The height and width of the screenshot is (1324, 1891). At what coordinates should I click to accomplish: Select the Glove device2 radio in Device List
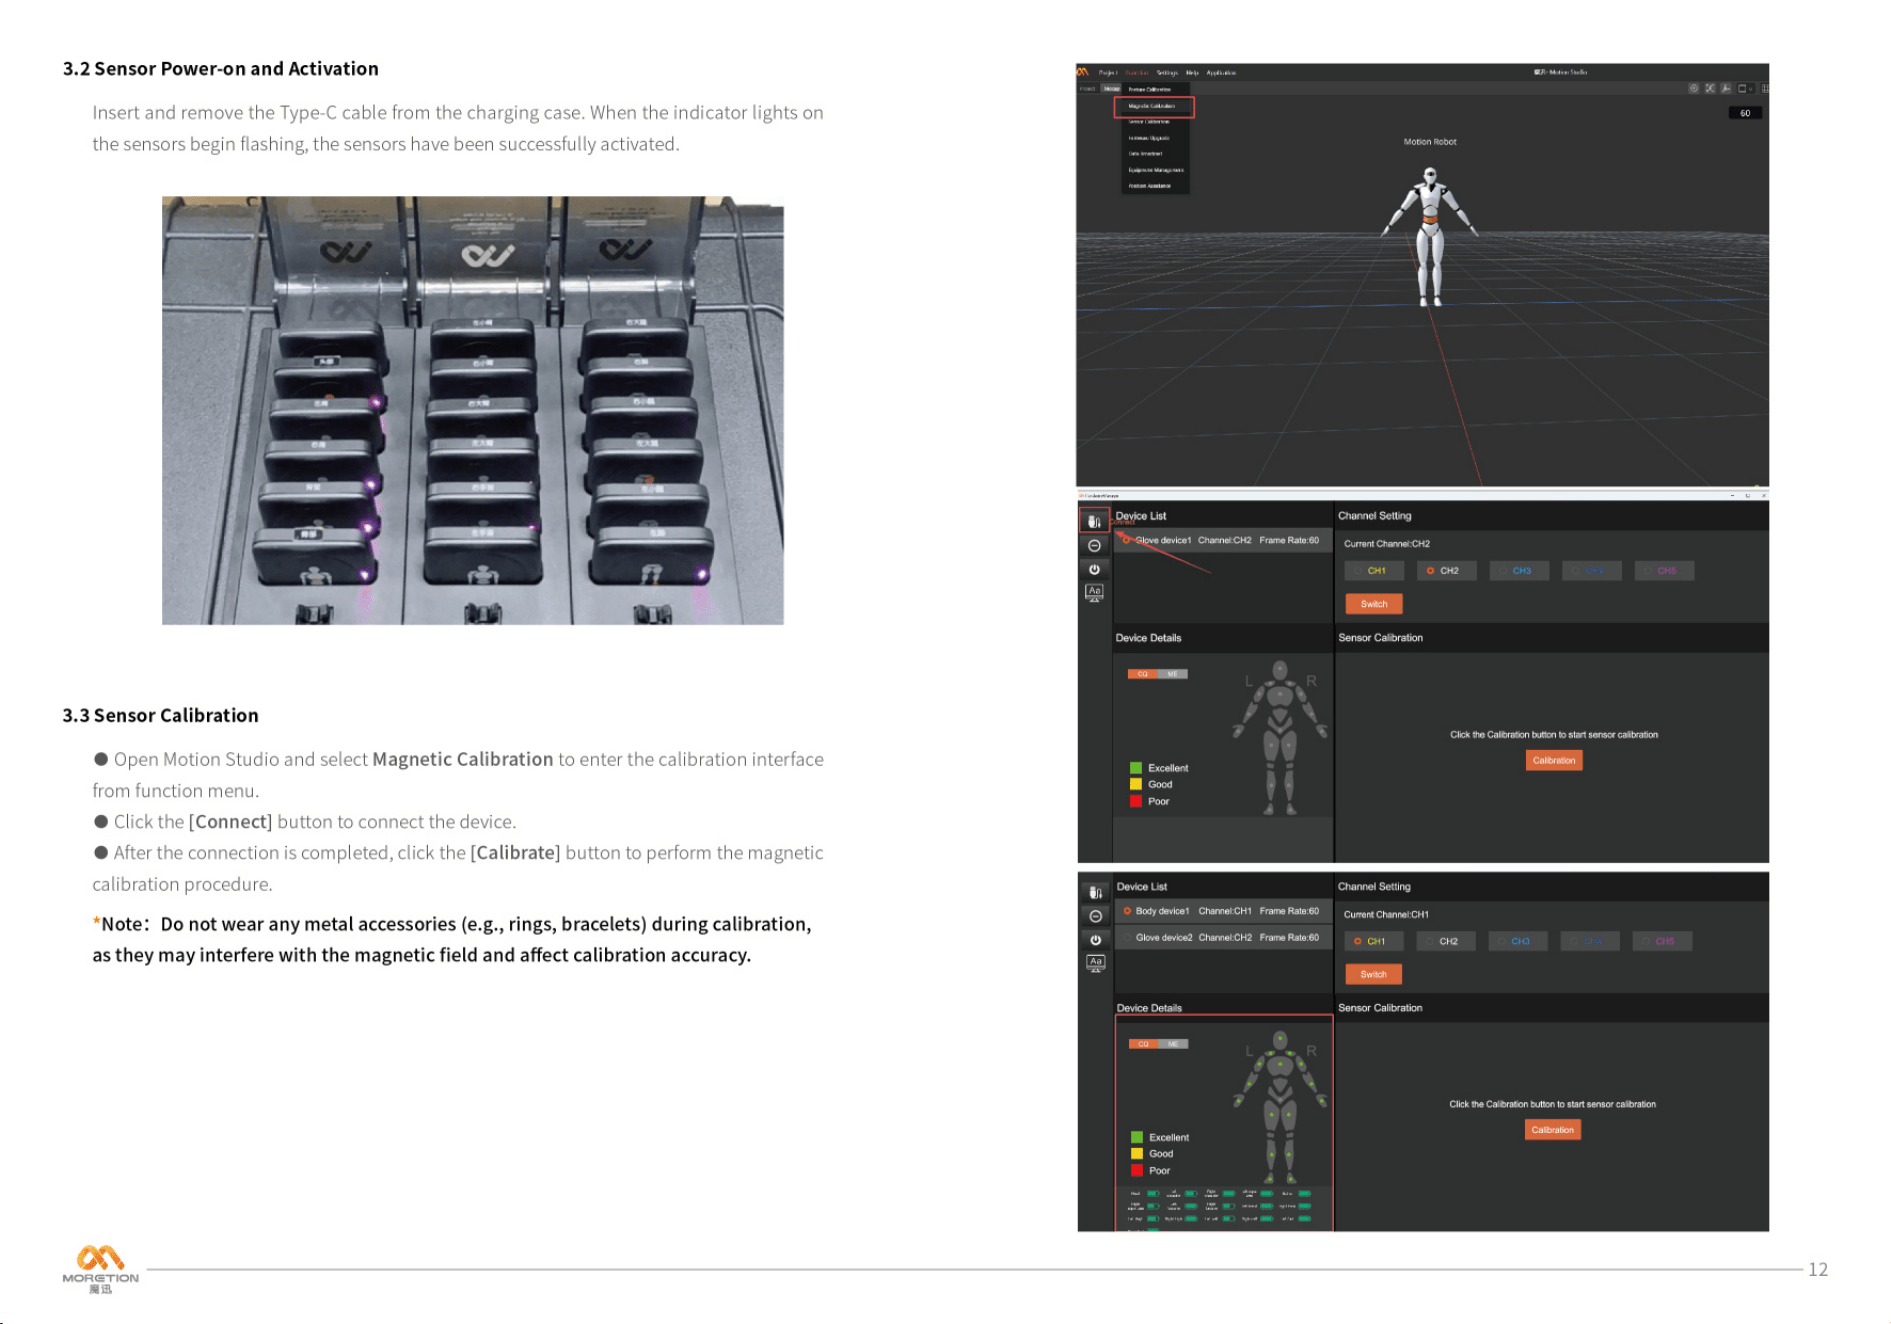coord(1127,937)
